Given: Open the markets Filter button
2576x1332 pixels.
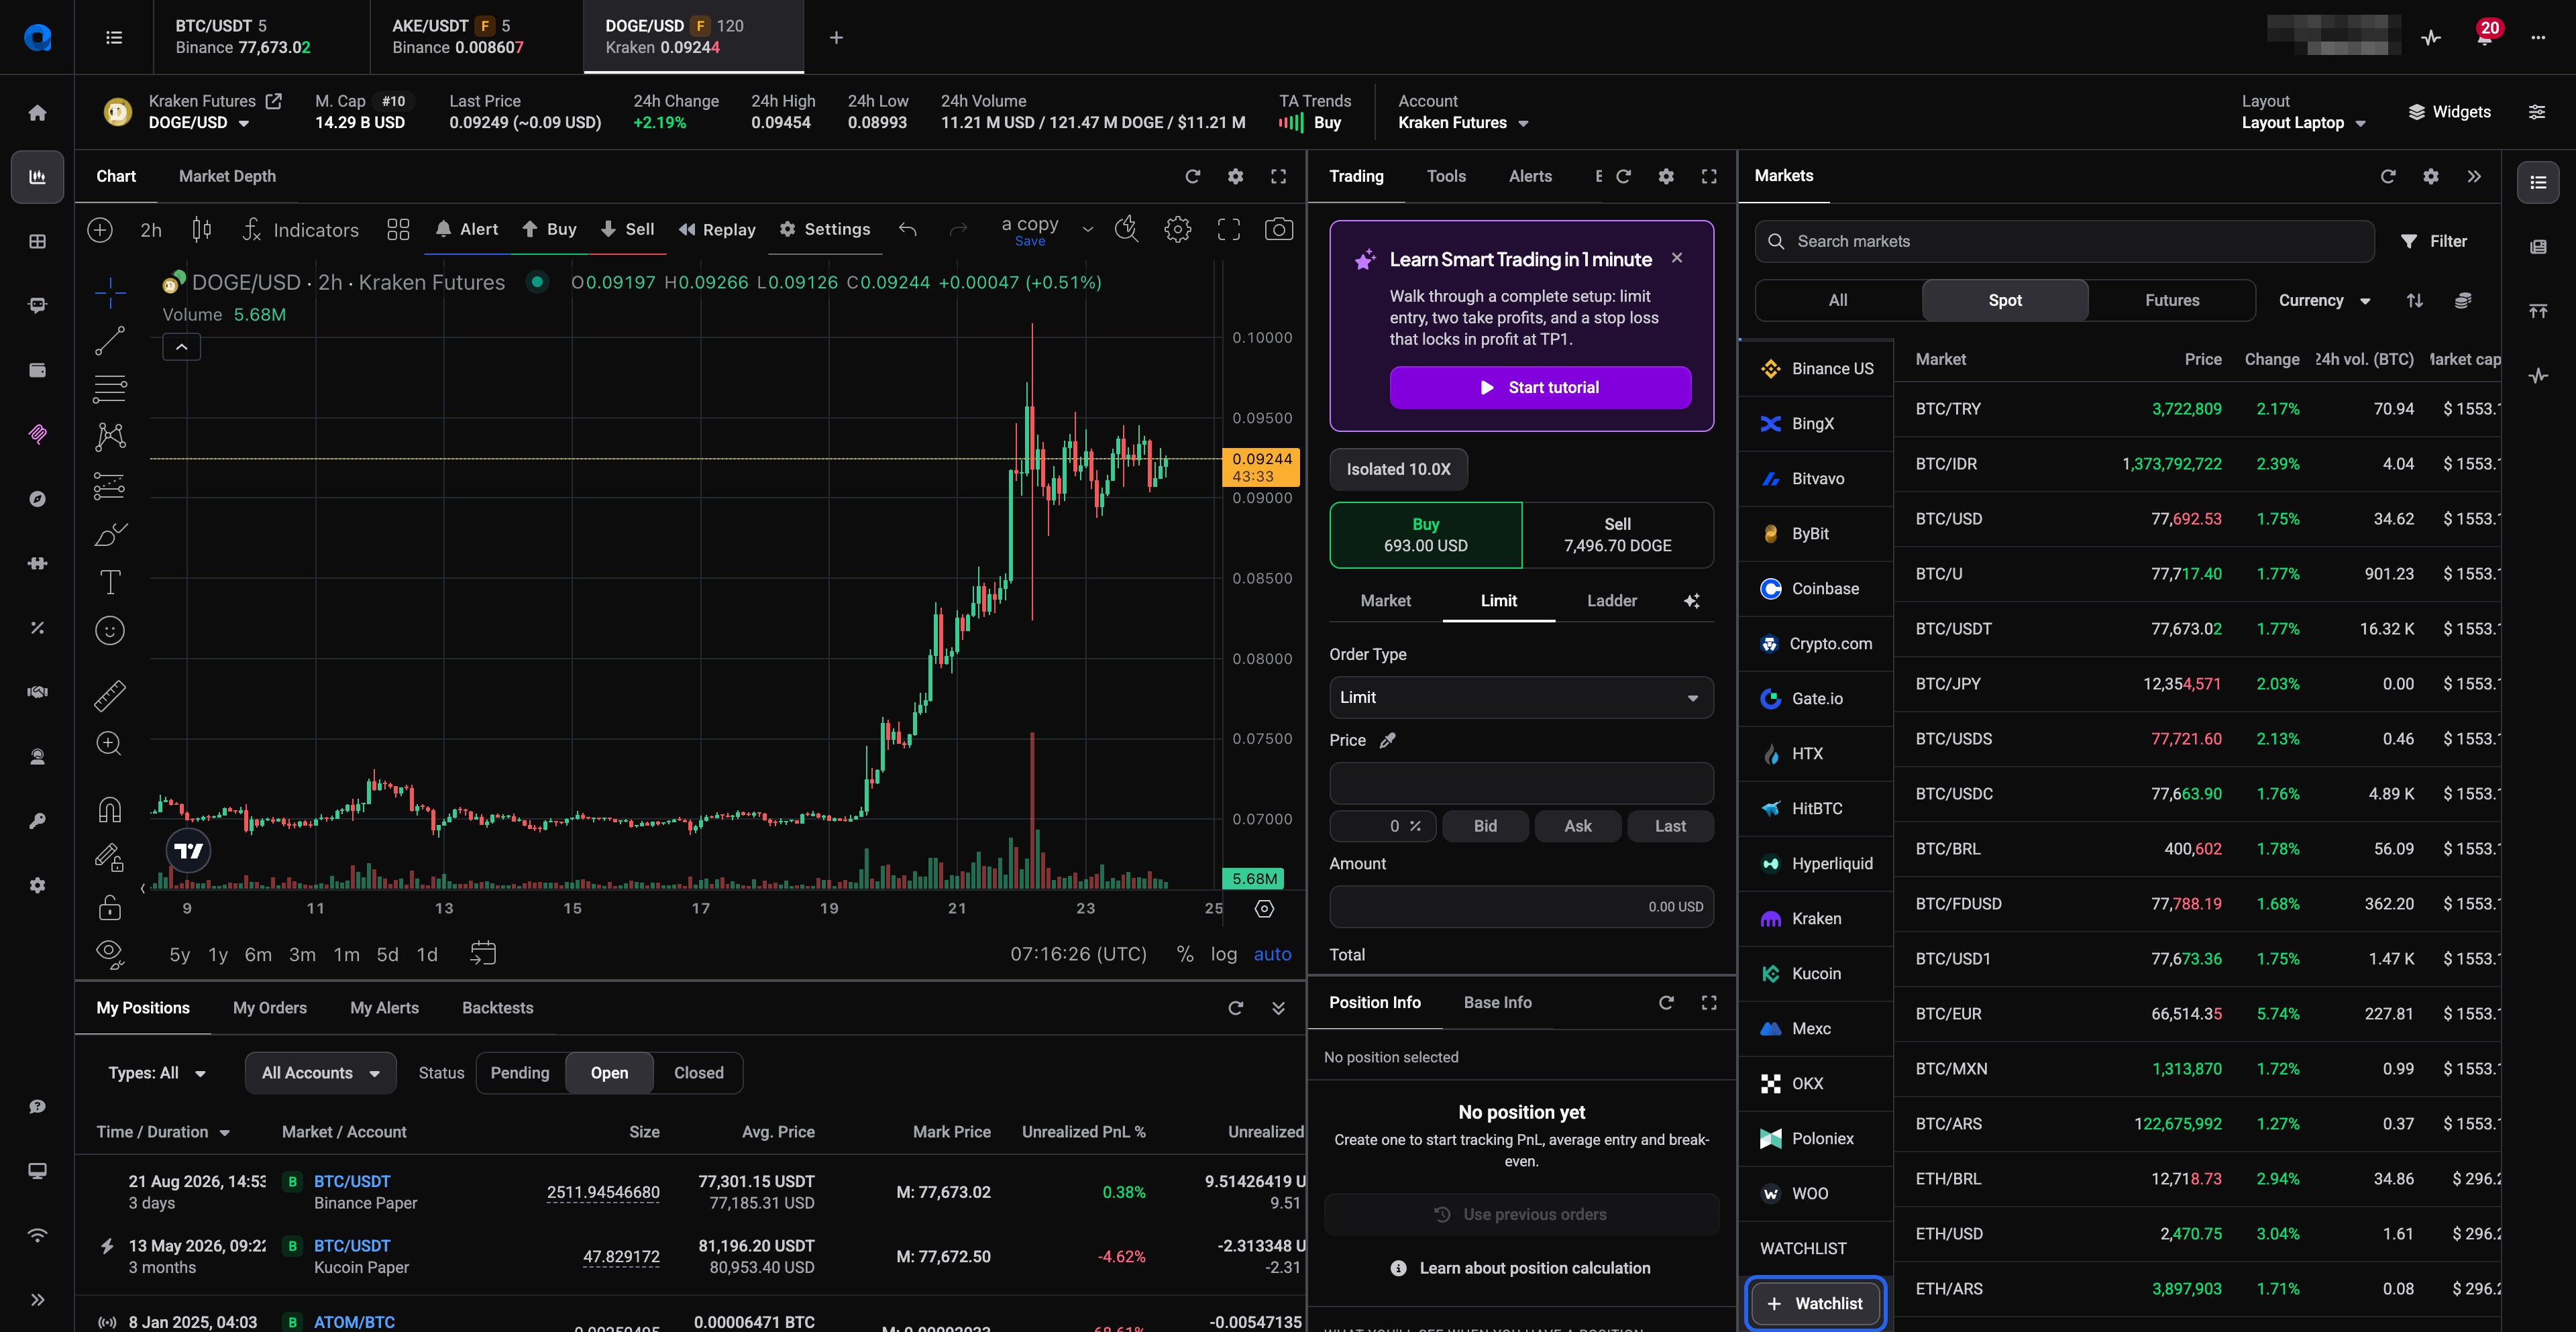Looking at the screenshot, I should (2434, 241).
